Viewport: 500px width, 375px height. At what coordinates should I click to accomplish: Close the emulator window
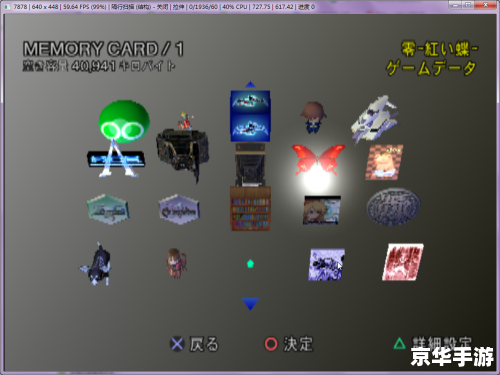click(x=485, y=5)
